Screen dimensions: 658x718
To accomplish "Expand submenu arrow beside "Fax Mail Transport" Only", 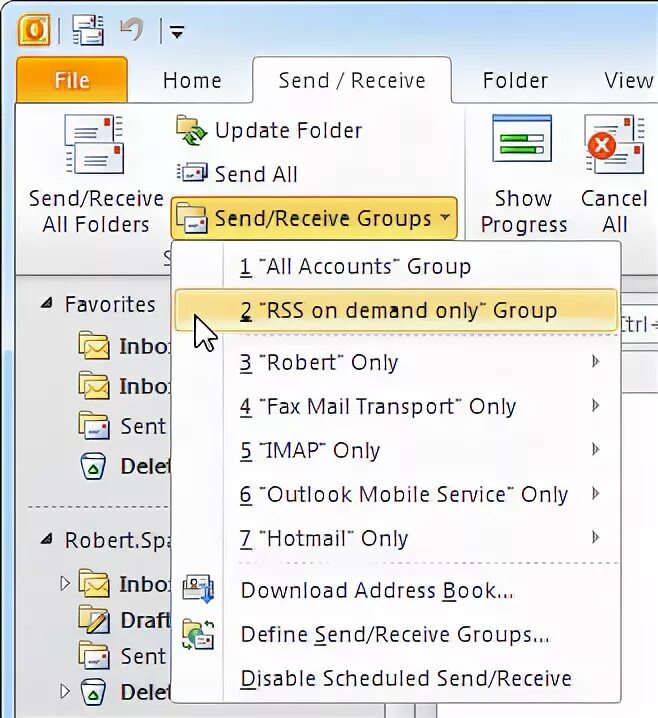I will (x=595, y=406).
